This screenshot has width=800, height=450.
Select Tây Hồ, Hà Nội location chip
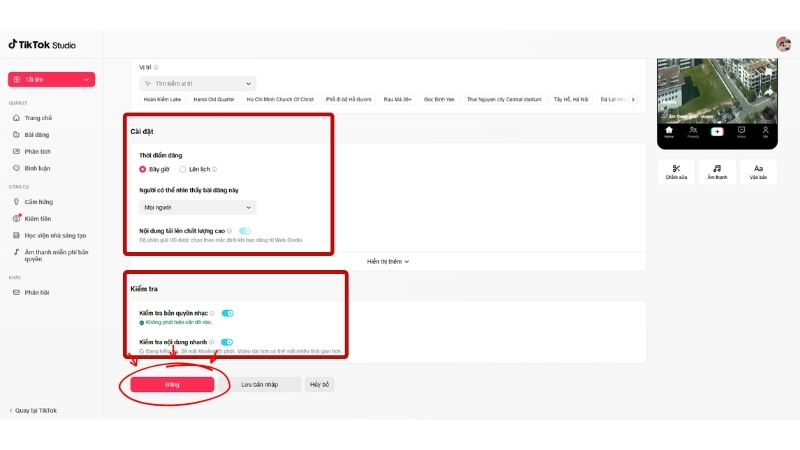coord(571,99)
